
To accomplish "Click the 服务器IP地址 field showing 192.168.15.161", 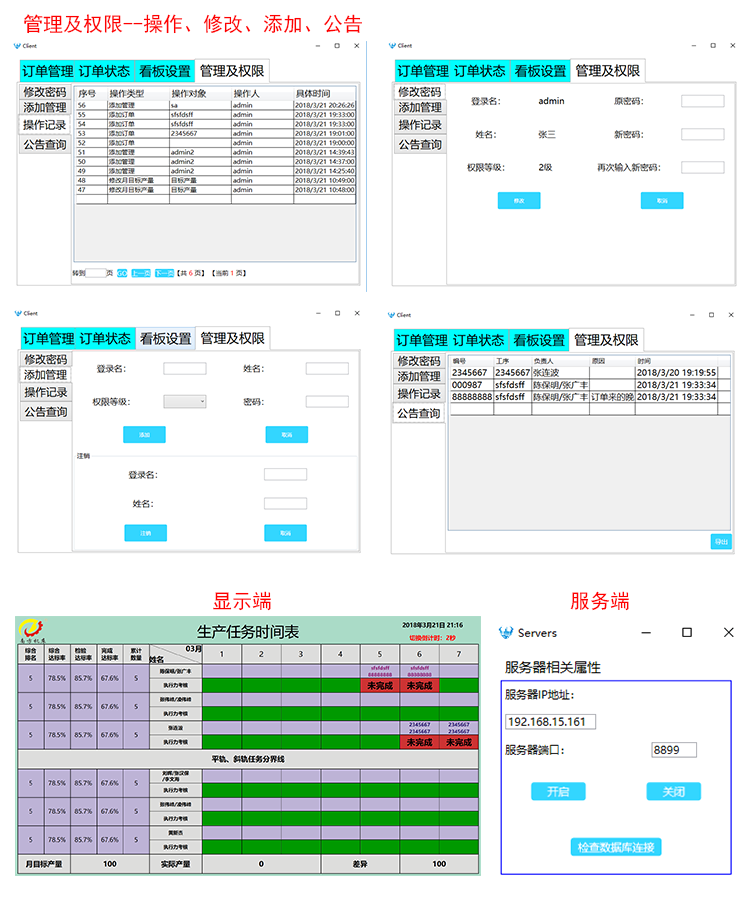I will 550,721.
